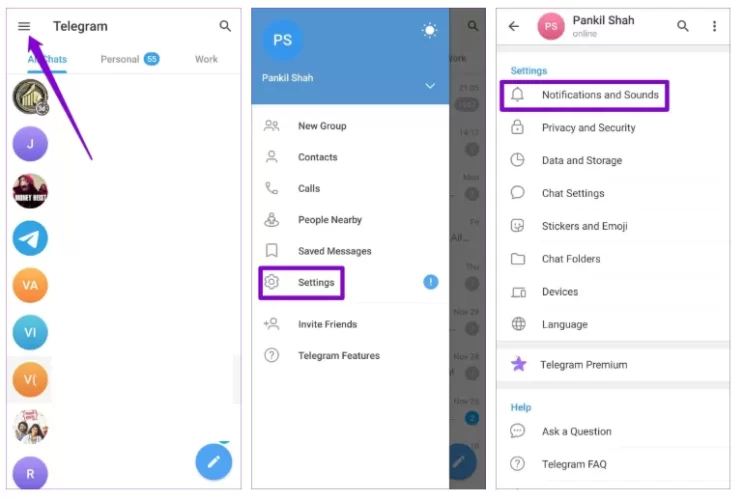743x500 pixels.
Task: Click the search icon in chat list
Action: (x=225, y=26)
